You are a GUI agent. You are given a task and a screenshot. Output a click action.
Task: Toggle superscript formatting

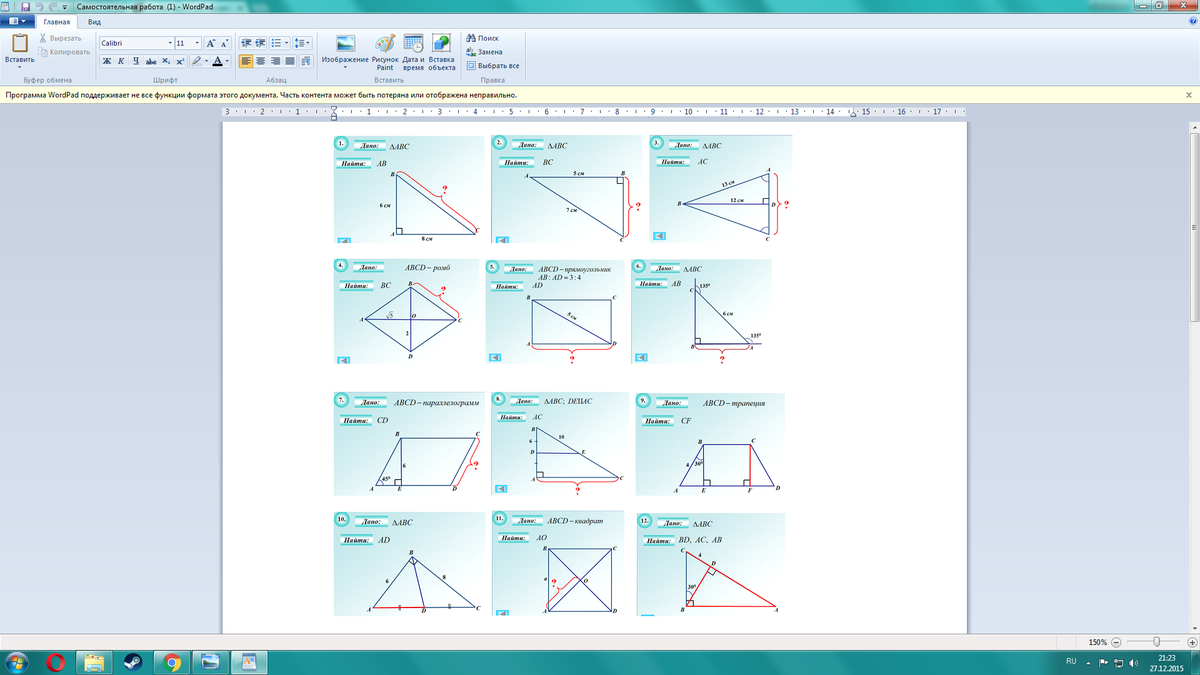click(180, 61)
